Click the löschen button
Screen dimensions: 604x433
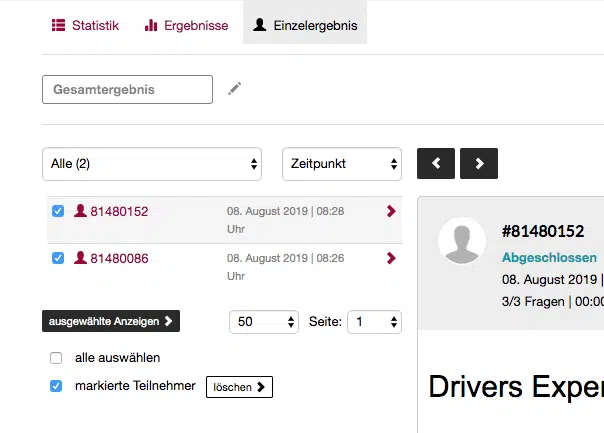pyautogui.click(x=239, y=387)
